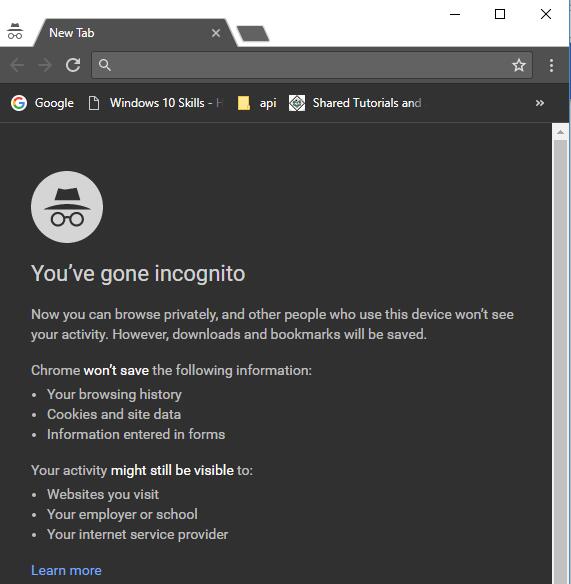
Task: Maximize the Chrome window
Action: click(x=499, y=14)
